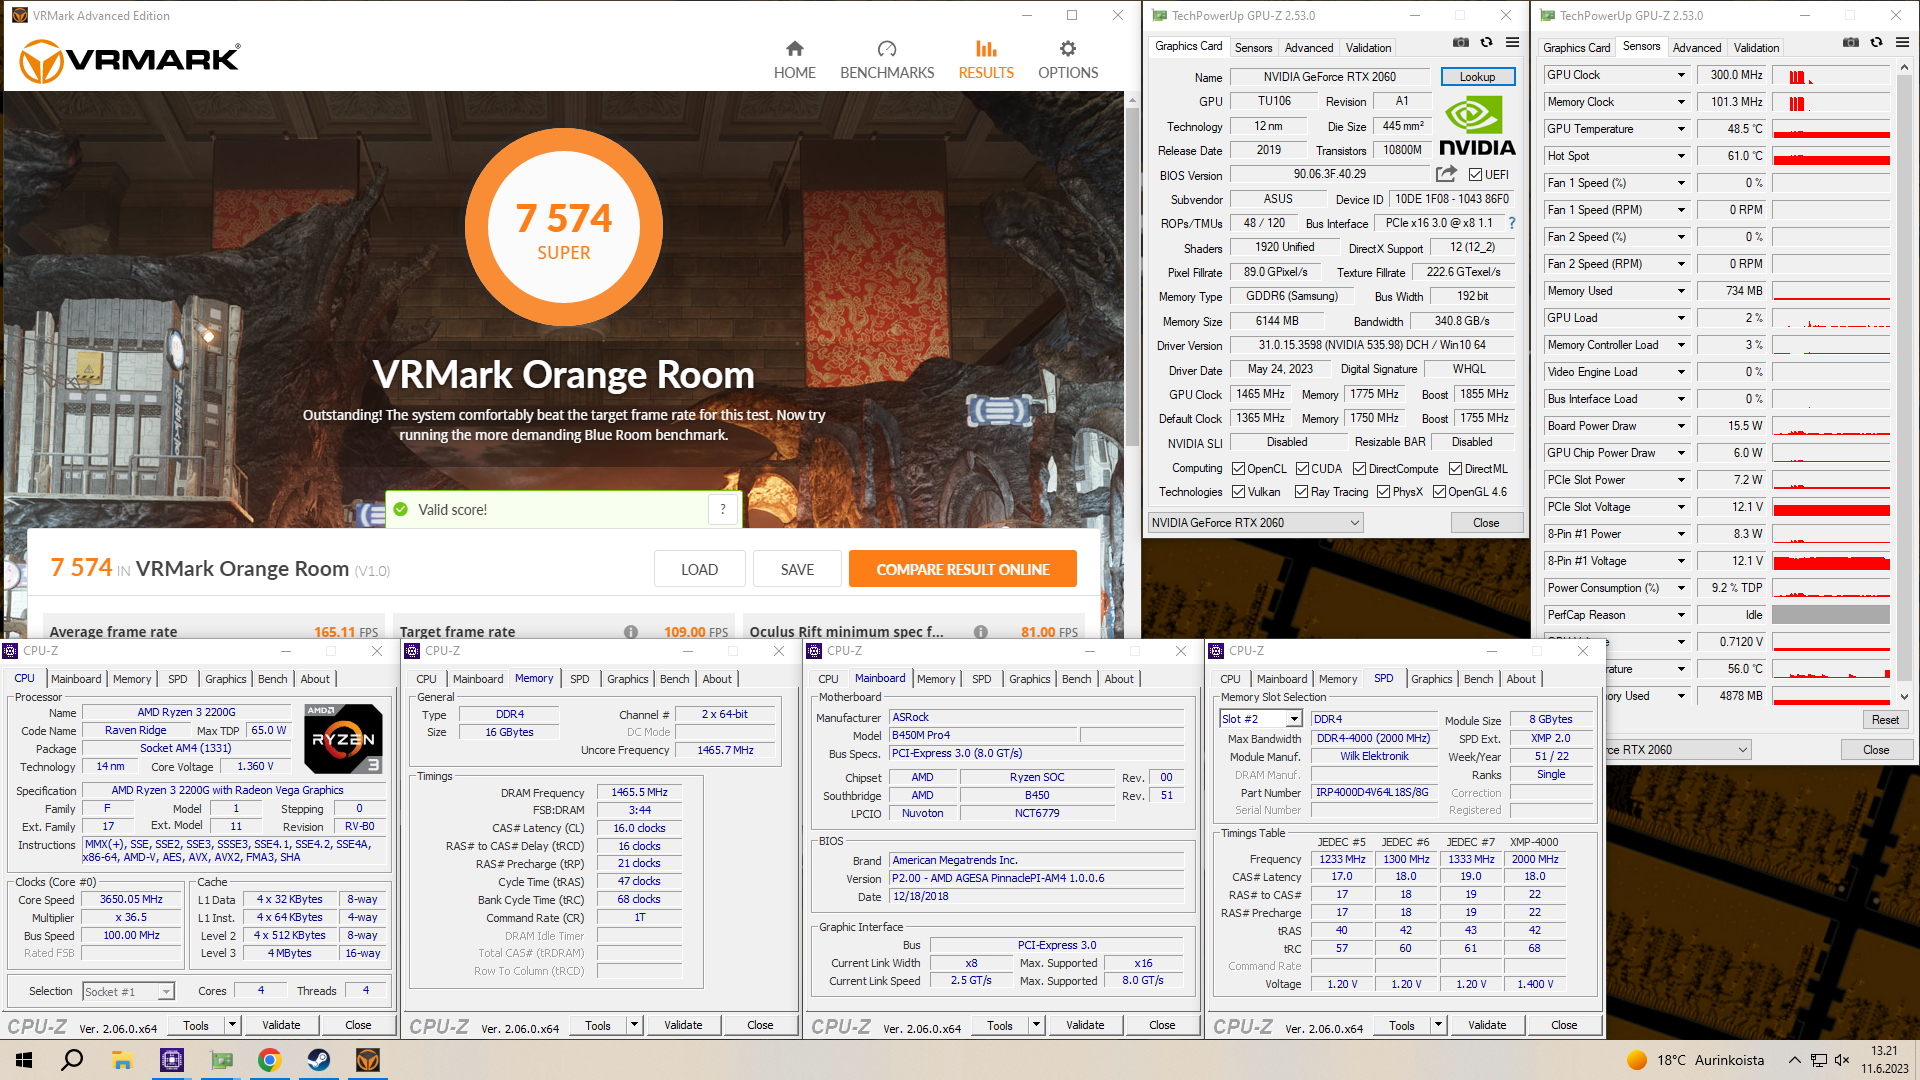Click refresh icon in GPU-Z Sensors window
This screenshot has width=1920, height=1080.
tap(1876, 42)
